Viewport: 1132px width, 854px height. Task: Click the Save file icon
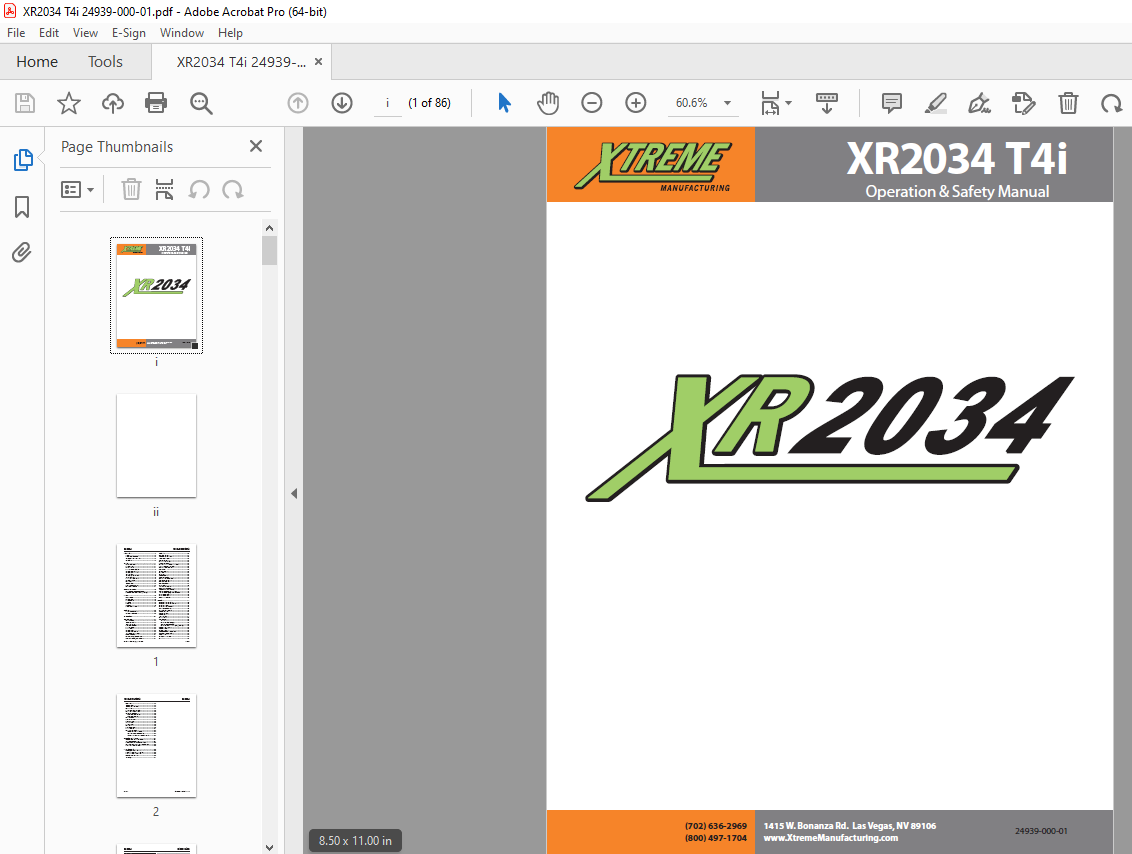[25, 103]
